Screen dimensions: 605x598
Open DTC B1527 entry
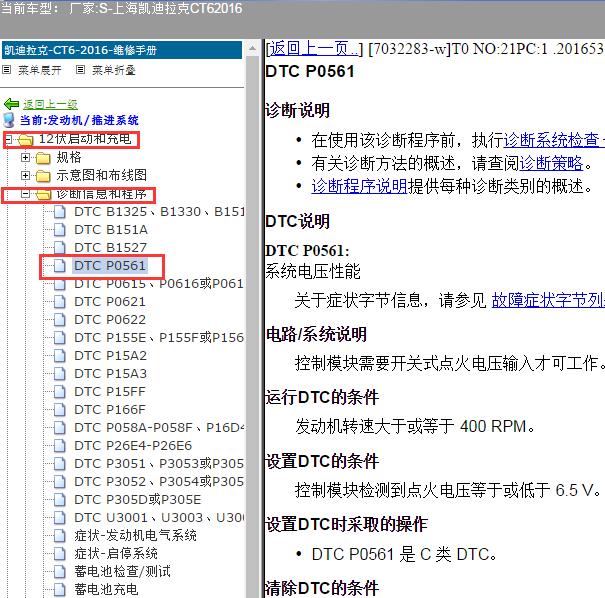pyautogui.click(x=110, y=248)
